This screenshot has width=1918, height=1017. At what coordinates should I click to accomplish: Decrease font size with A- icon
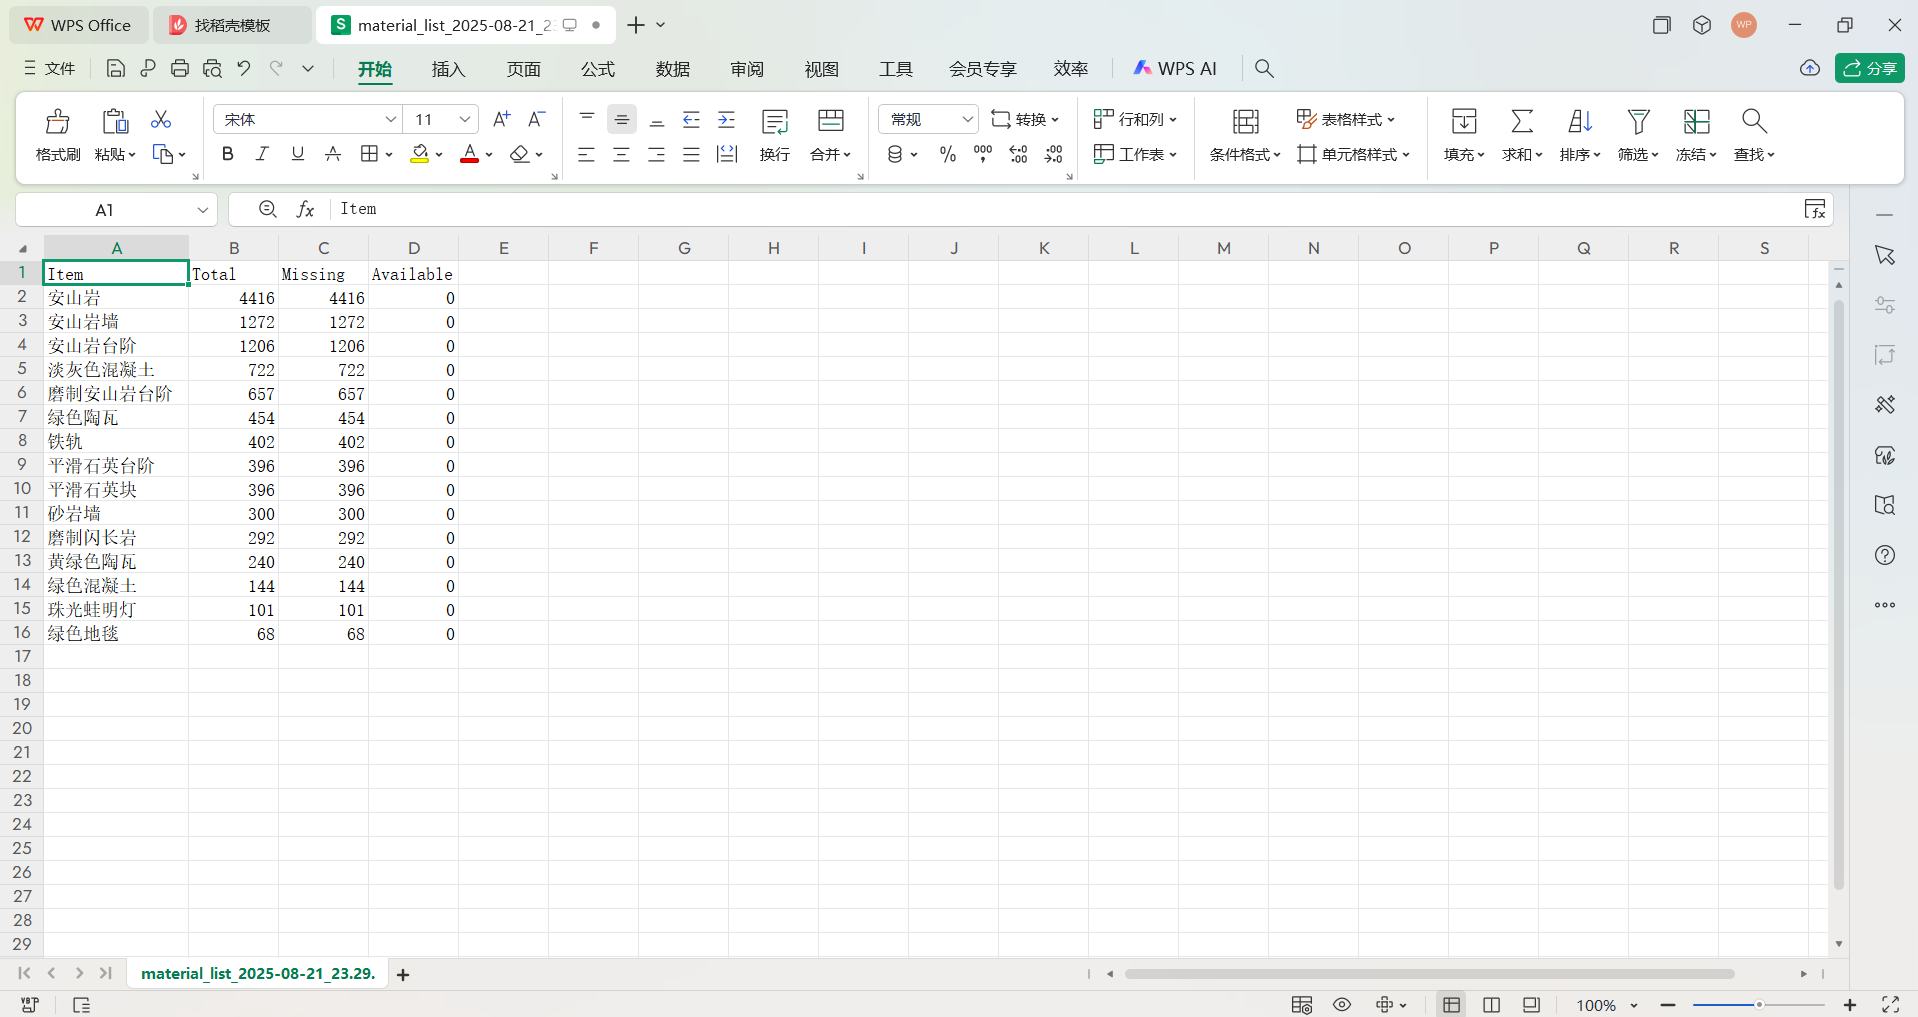[537, 119]
